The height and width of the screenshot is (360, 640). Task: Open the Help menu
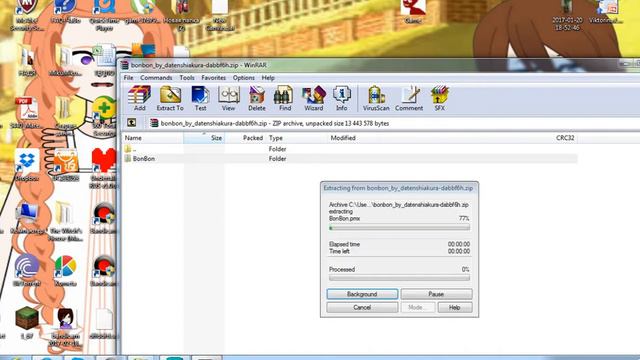pos(268,78)
